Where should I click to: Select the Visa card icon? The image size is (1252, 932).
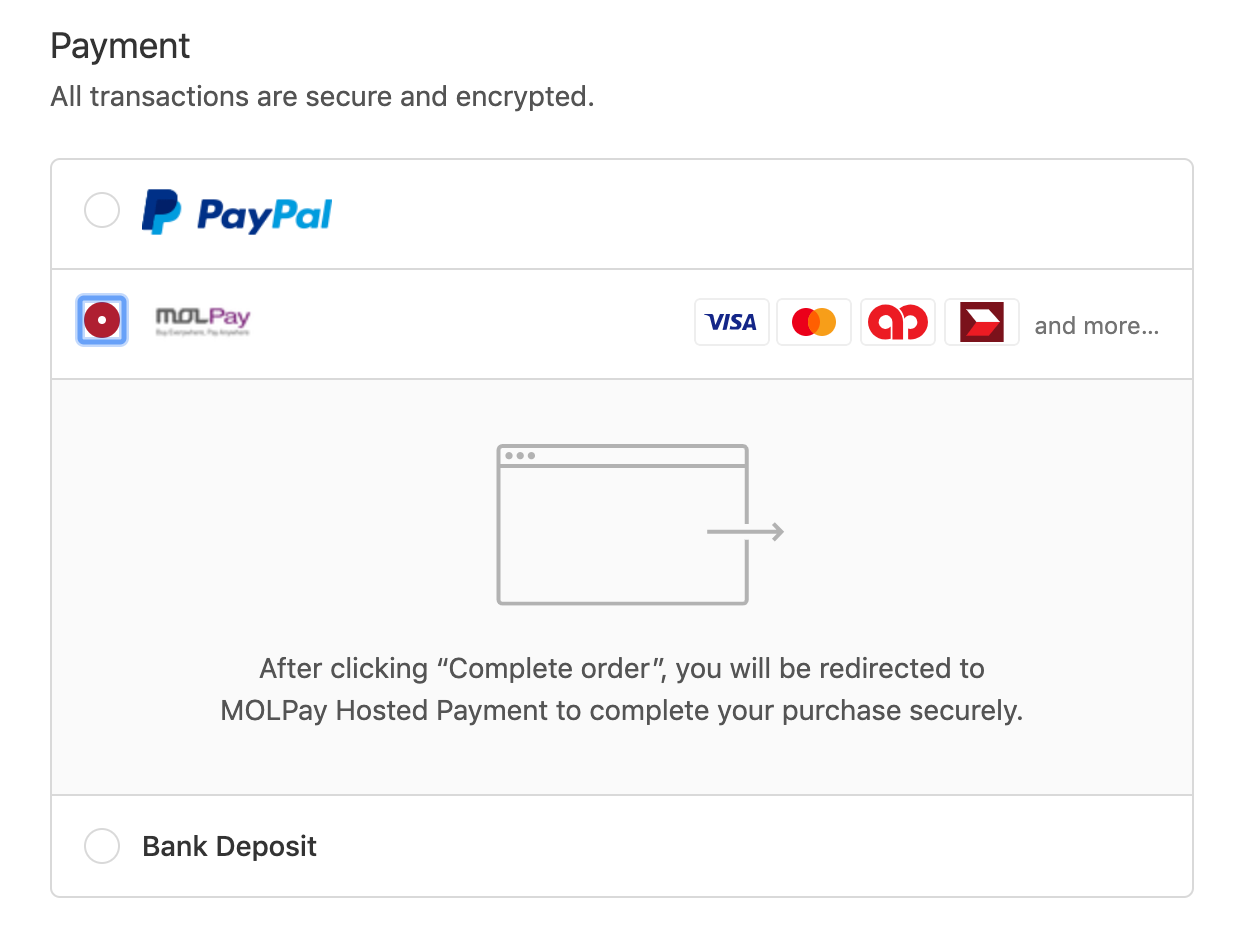[731, 322]
